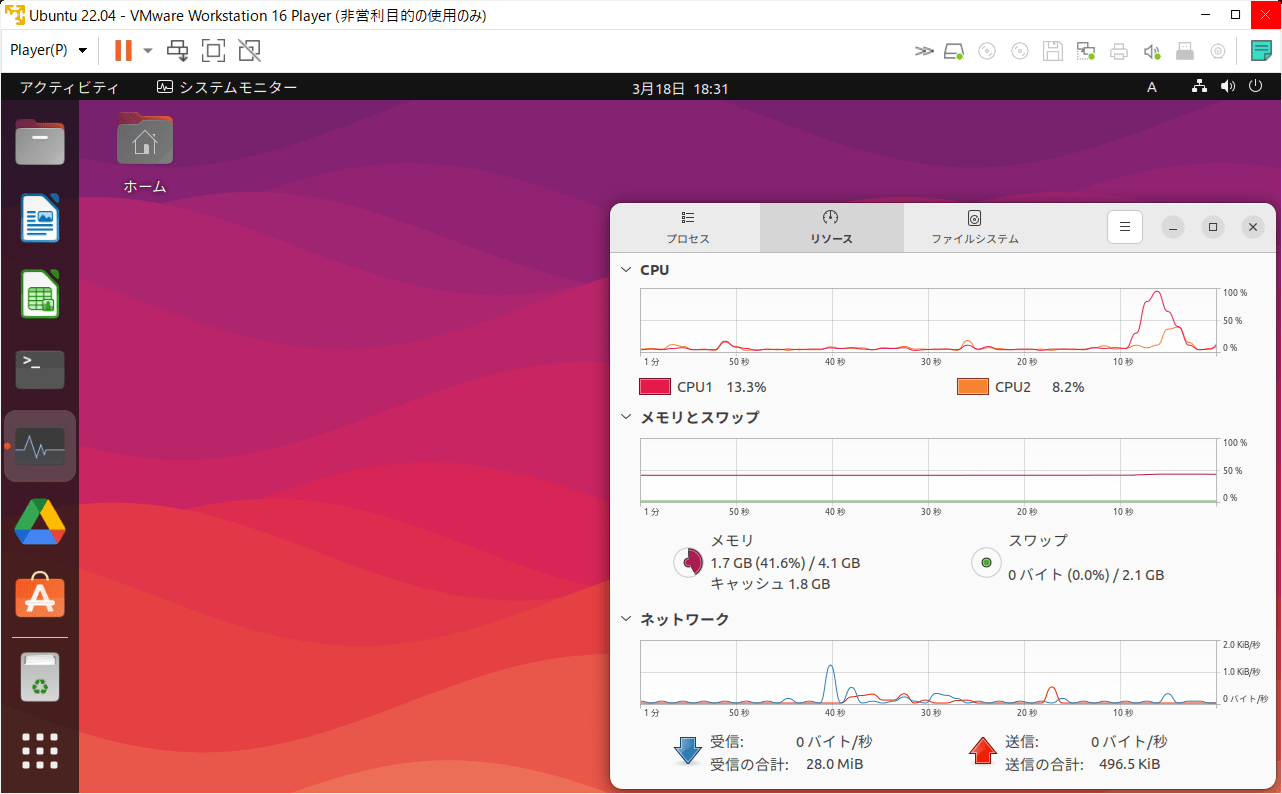This screenshot has height=794, width=1282.
Task: Click the キャッシュ 1.8 GB text
Action: [x=770, y=584]
